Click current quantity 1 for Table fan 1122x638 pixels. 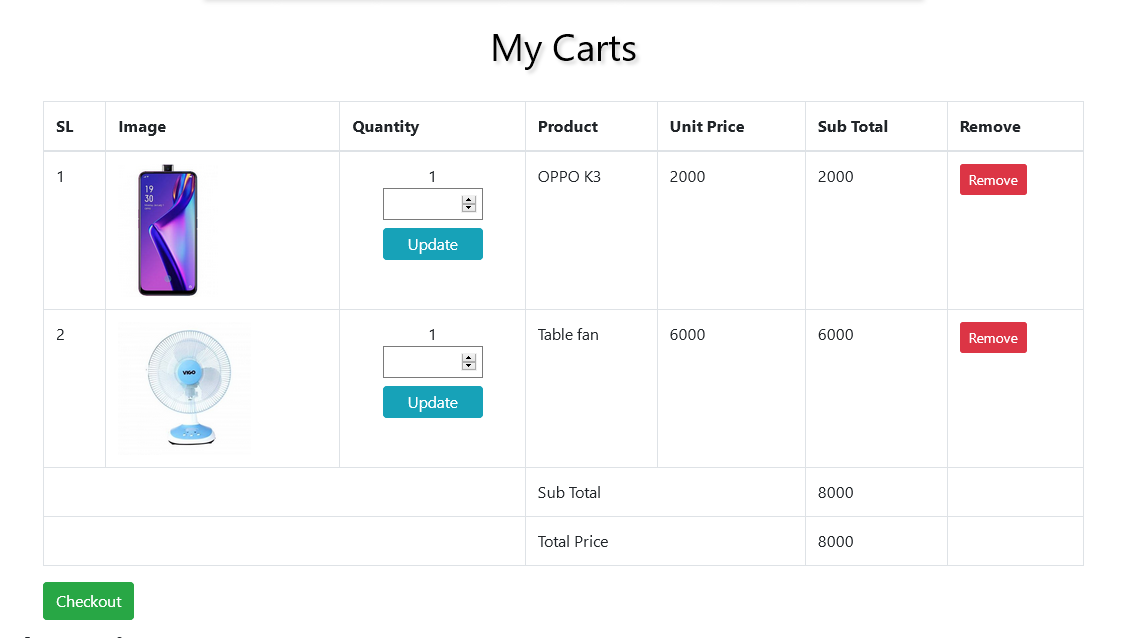(432, 335)
